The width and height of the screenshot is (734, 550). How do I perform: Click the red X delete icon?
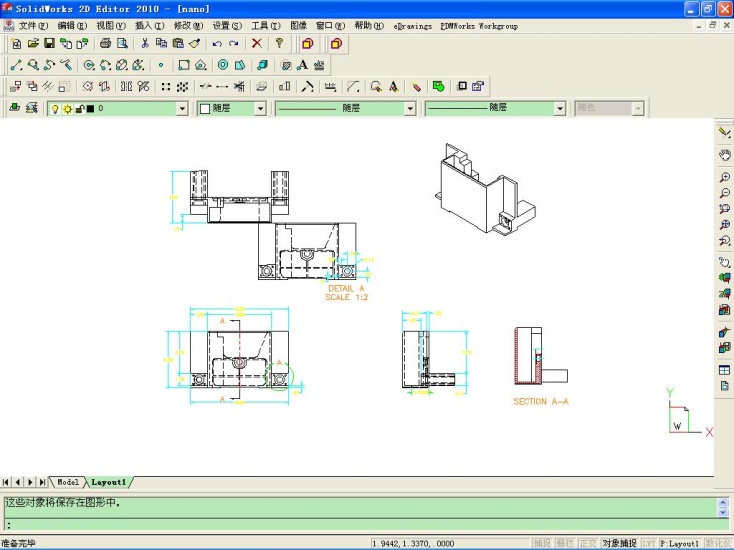click(257, 44)
